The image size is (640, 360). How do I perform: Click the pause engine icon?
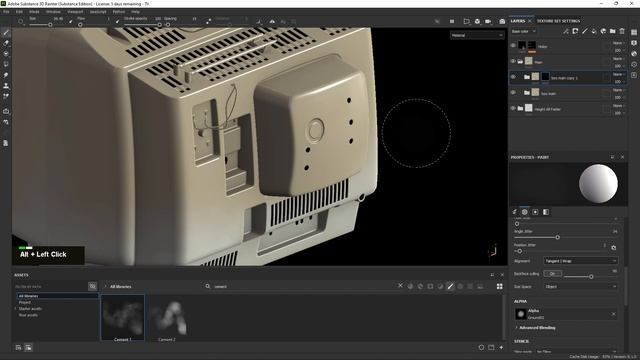pyautogui.click(x=452, y=21)
